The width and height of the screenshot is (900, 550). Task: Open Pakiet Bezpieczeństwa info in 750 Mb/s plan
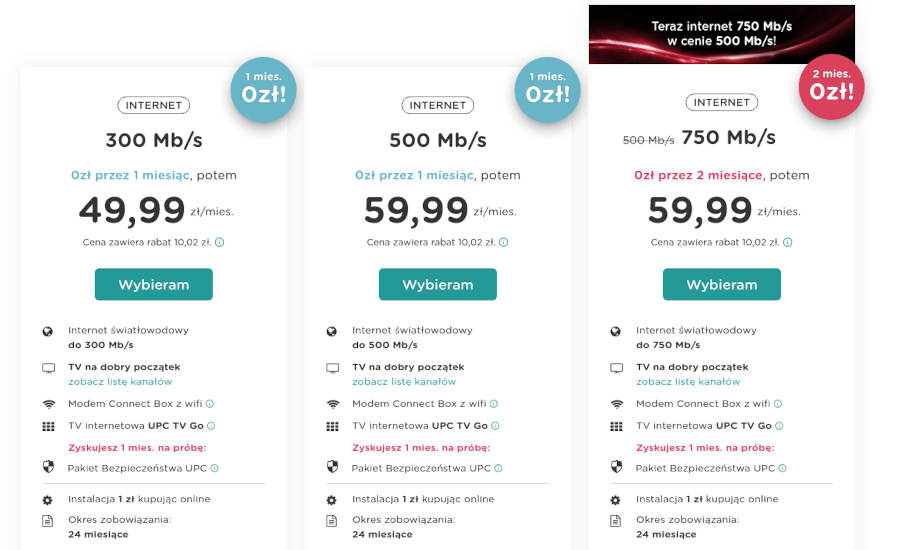click(782, 468)
